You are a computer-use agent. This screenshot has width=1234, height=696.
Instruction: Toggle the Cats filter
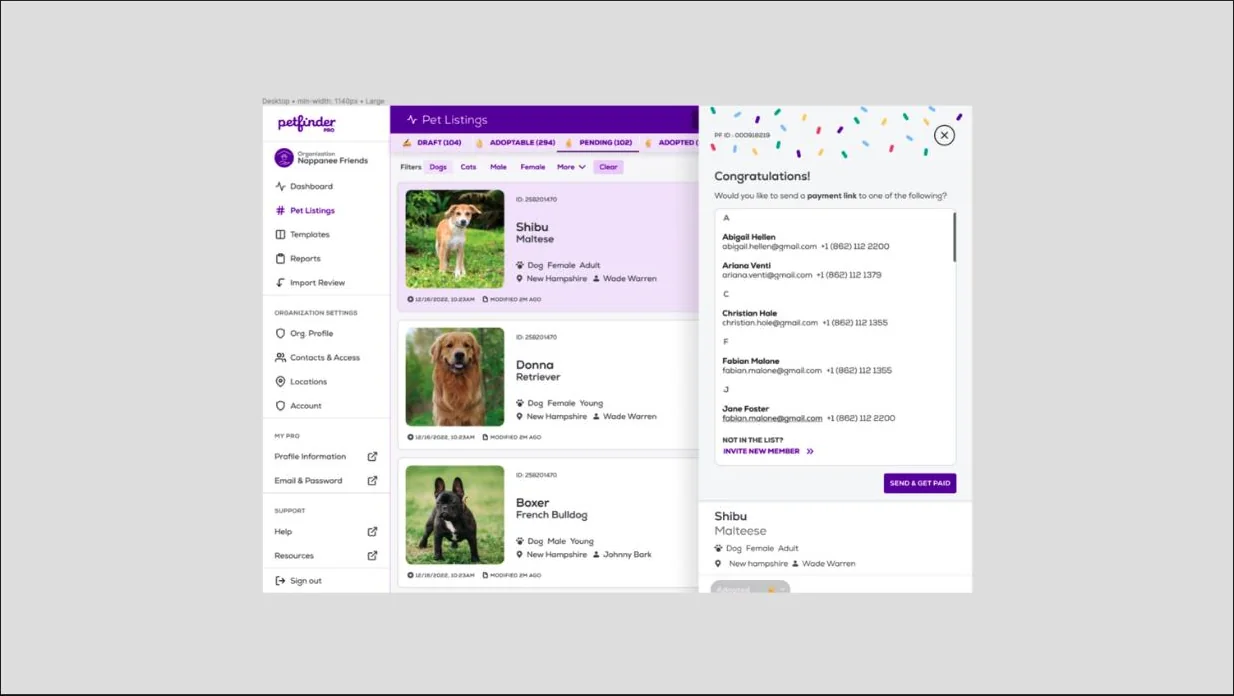point(468,167)
